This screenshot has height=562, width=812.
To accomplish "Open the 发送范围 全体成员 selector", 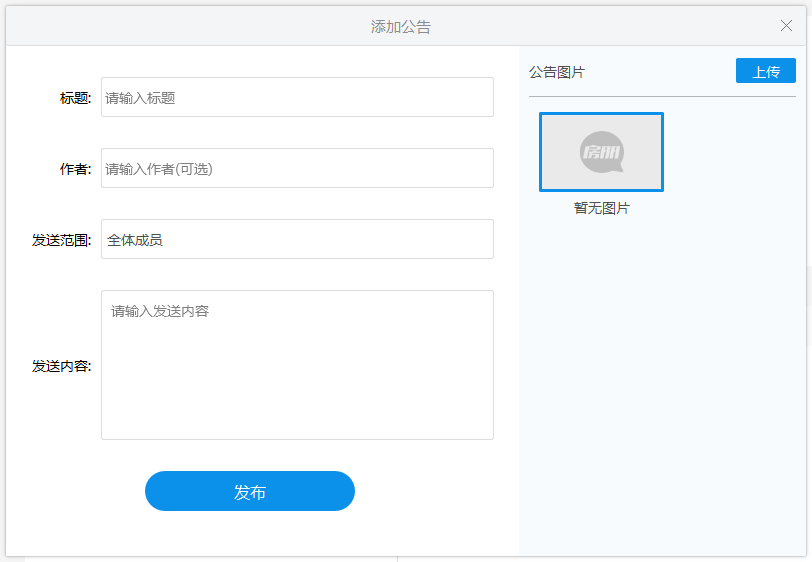I will pyautogui.click(x=297, y=239).
